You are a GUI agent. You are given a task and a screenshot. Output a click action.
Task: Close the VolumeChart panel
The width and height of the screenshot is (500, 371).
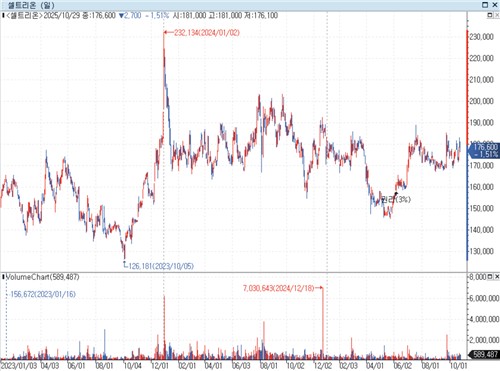coord(496,277)
